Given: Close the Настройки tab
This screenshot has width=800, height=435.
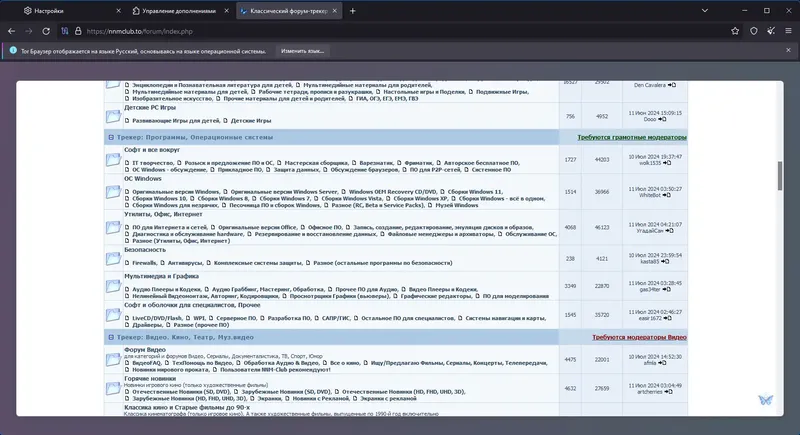Looking at the screenshot, I should (118, 11).
